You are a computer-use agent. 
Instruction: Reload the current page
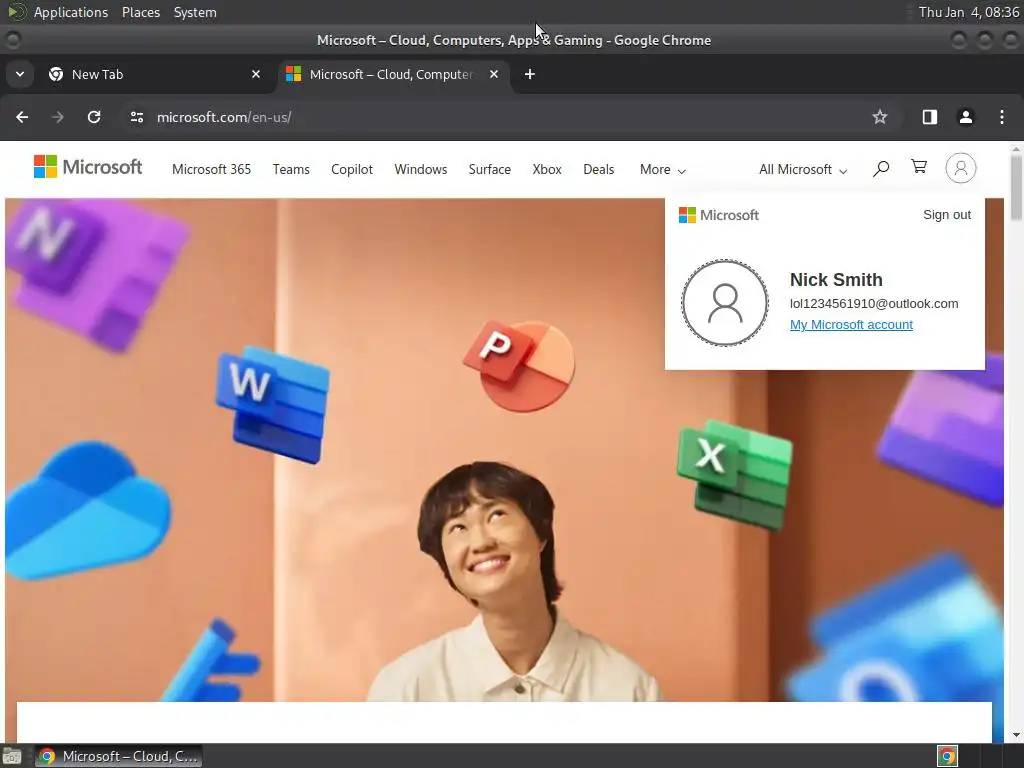tap(94, 117)
